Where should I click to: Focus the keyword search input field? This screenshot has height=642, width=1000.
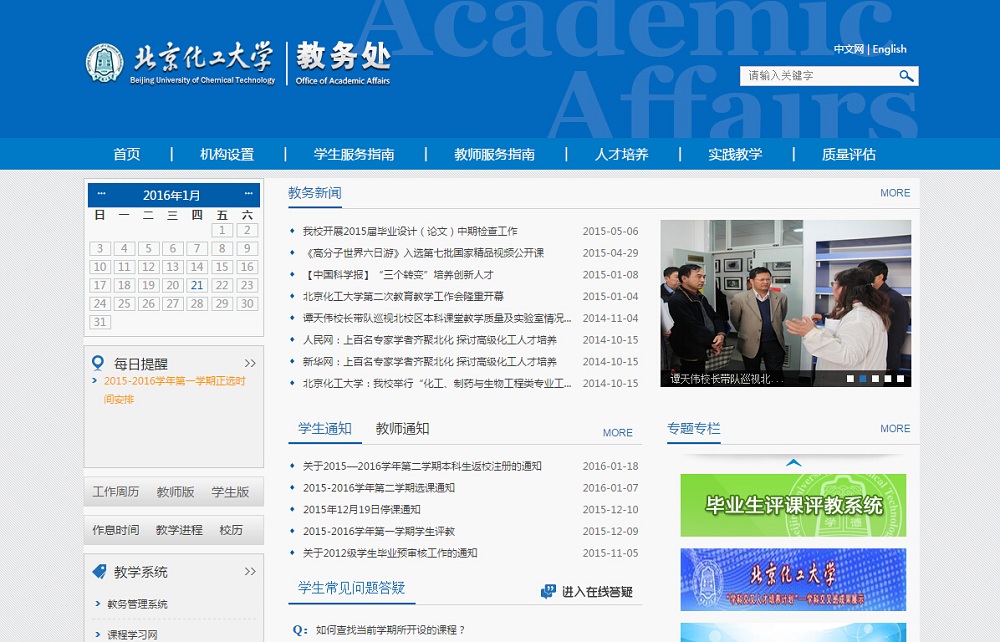[x=820, y=76]
